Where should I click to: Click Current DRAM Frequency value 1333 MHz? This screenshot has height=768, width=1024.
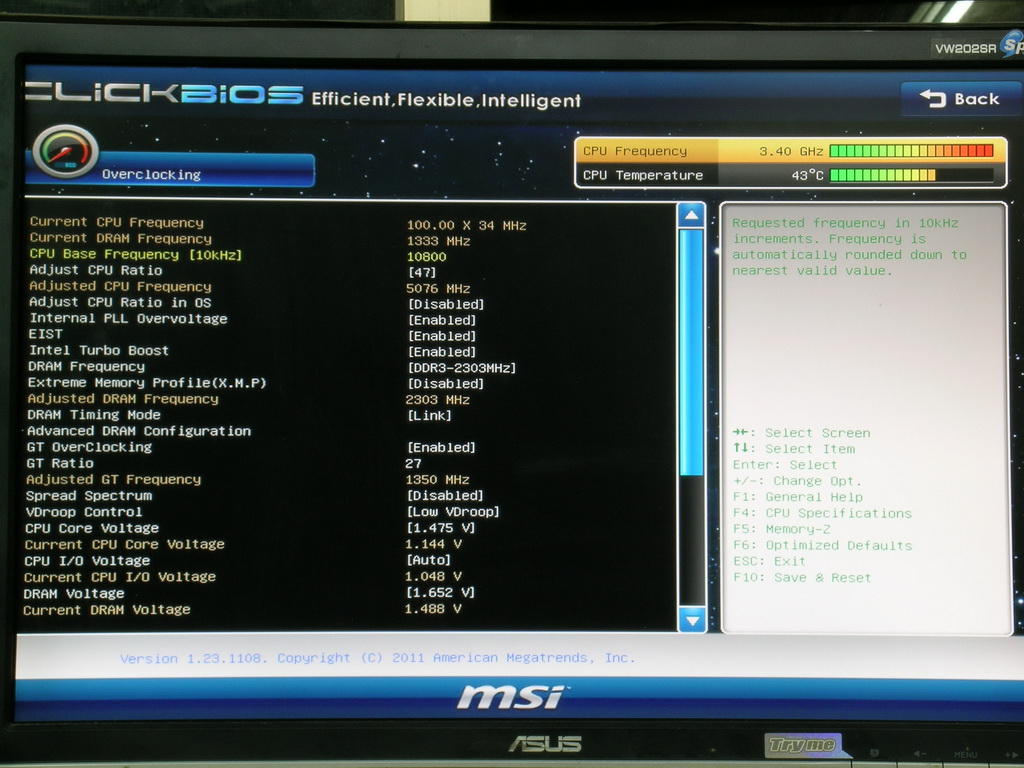(x=438, y=241)
